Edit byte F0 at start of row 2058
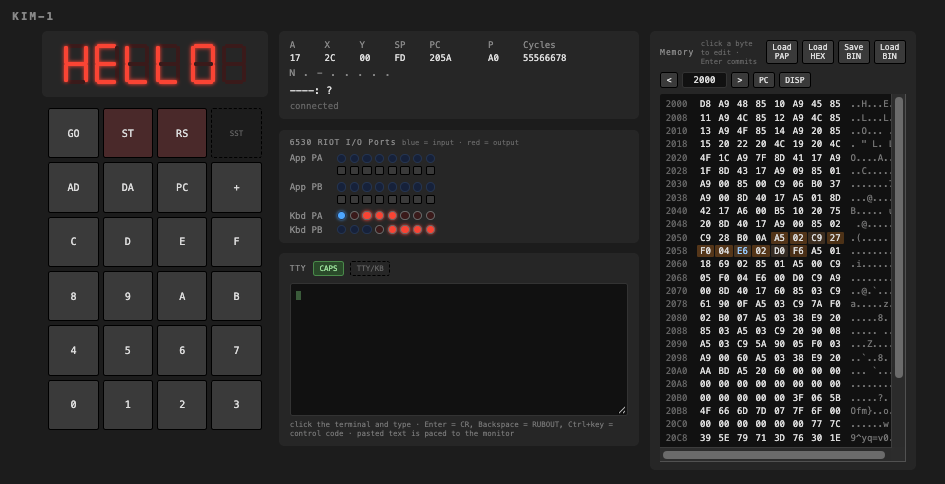The width and height of the screenshot is (945, 484). (705, 250)
